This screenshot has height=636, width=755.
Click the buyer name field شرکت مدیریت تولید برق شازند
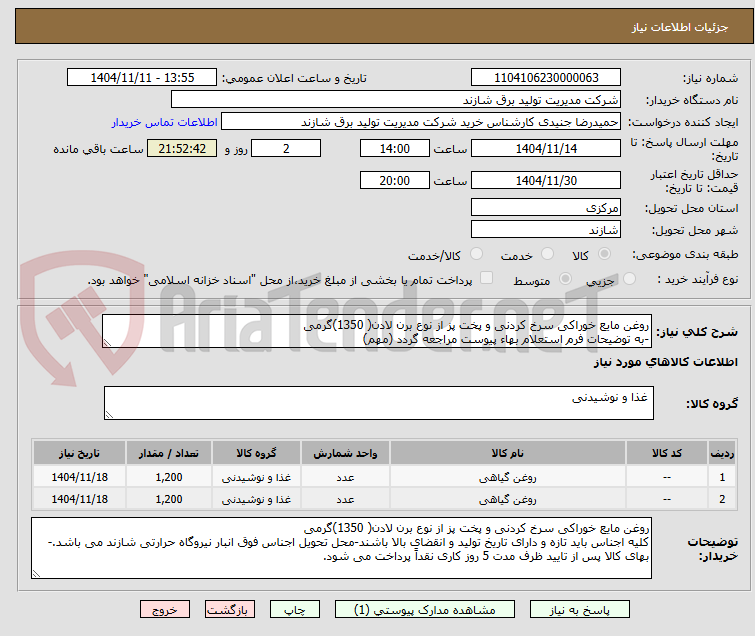(396, 100)
